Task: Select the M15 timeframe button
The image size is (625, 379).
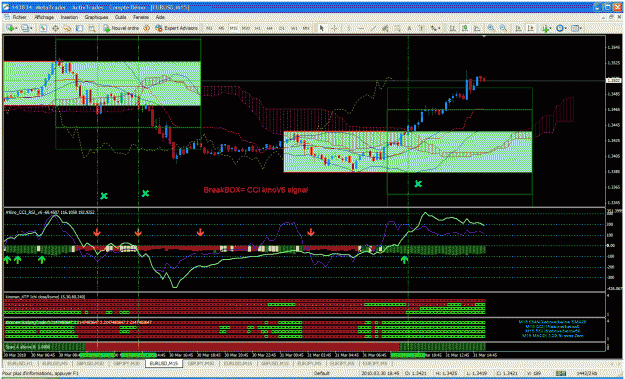Action: point(234,28)
